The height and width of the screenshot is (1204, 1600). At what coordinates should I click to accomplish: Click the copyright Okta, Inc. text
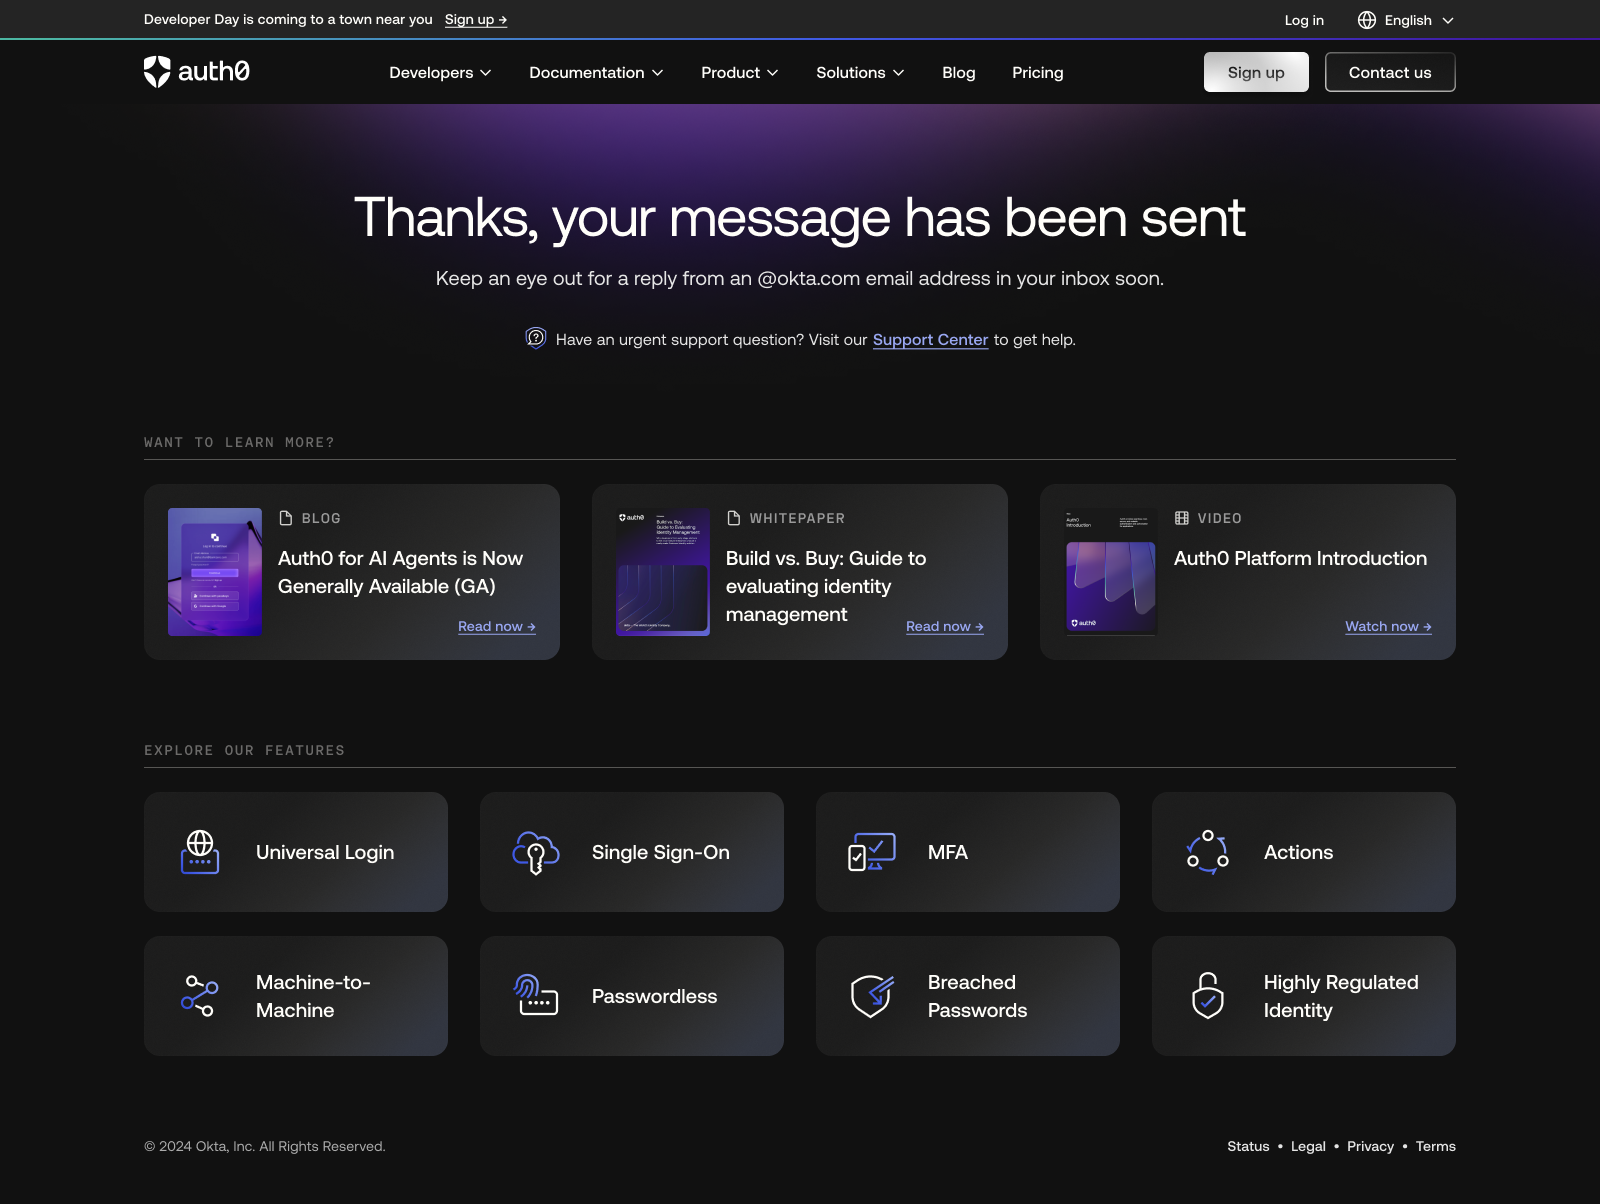tap(265, 1146)
